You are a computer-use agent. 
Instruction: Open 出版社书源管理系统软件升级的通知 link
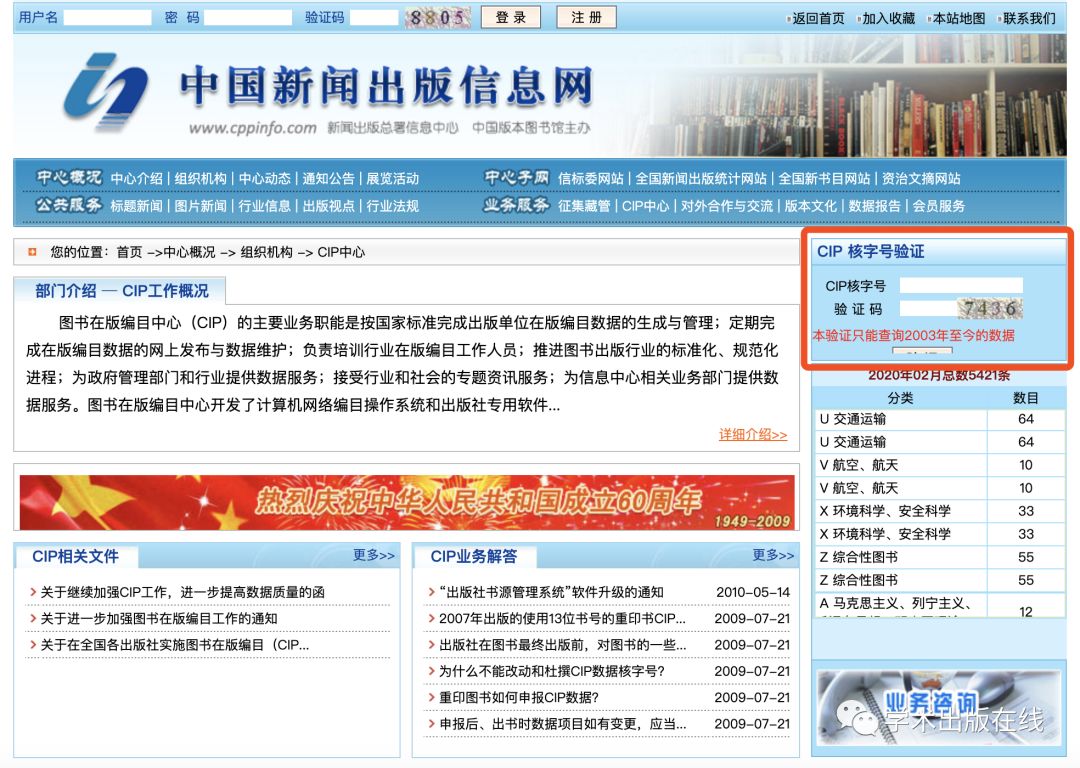pyautogui.click(x=551, y=592)
